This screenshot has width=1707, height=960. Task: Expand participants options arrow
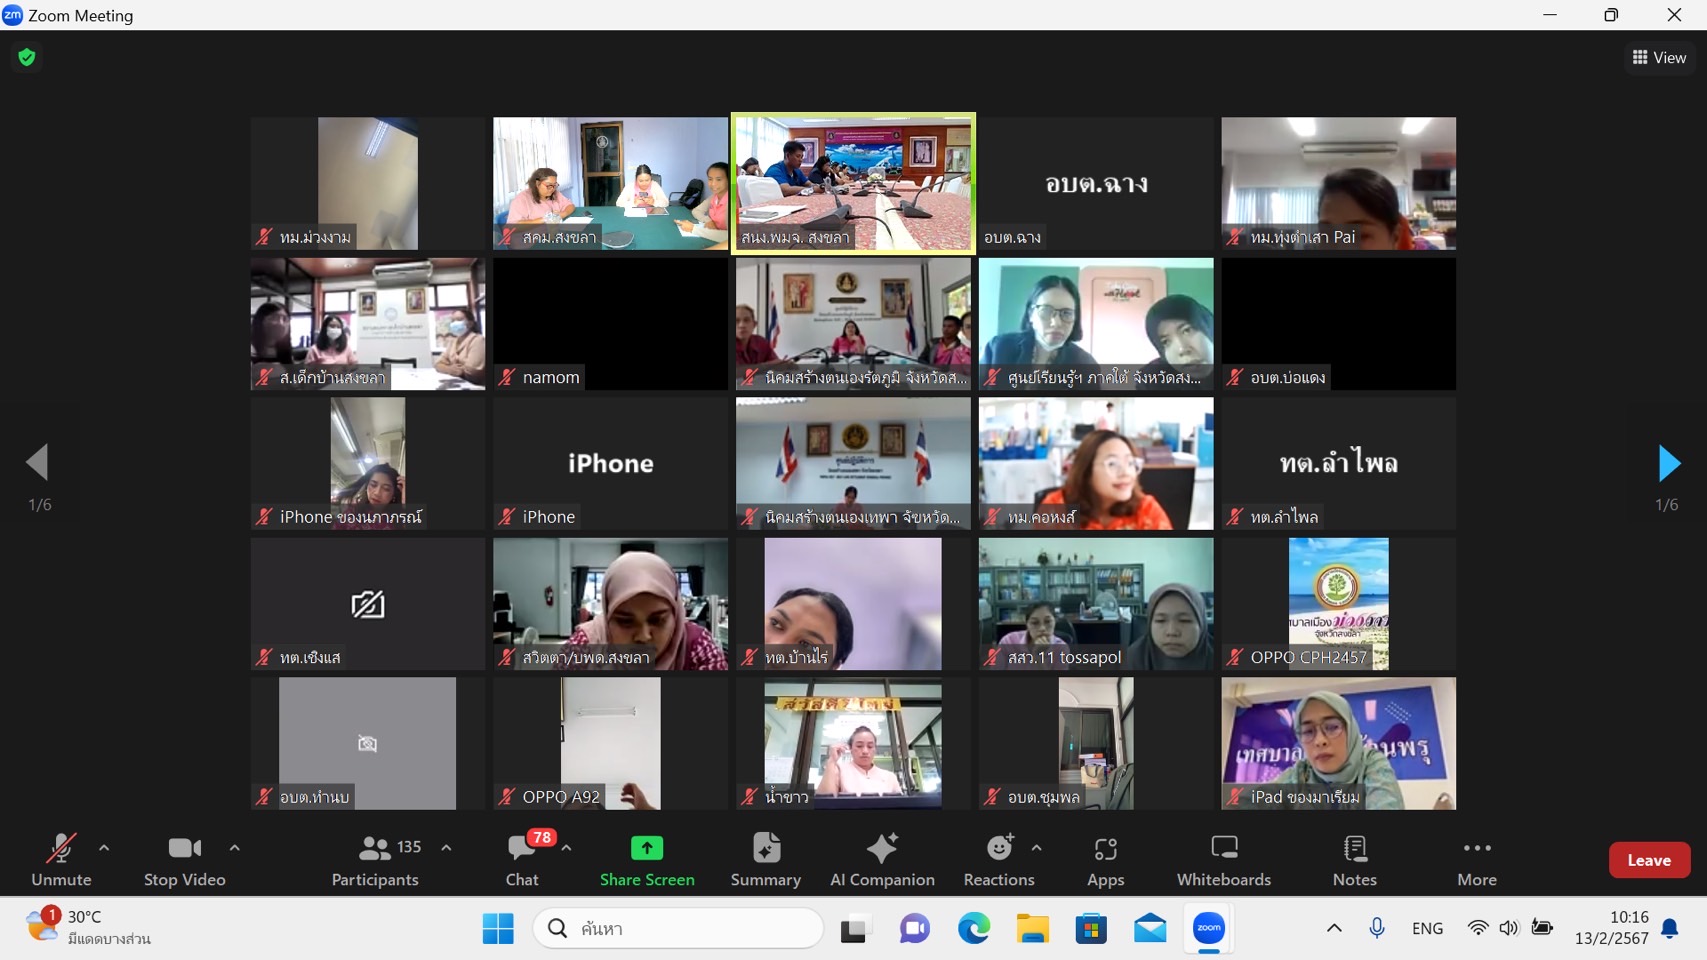(x=446, y=848)
